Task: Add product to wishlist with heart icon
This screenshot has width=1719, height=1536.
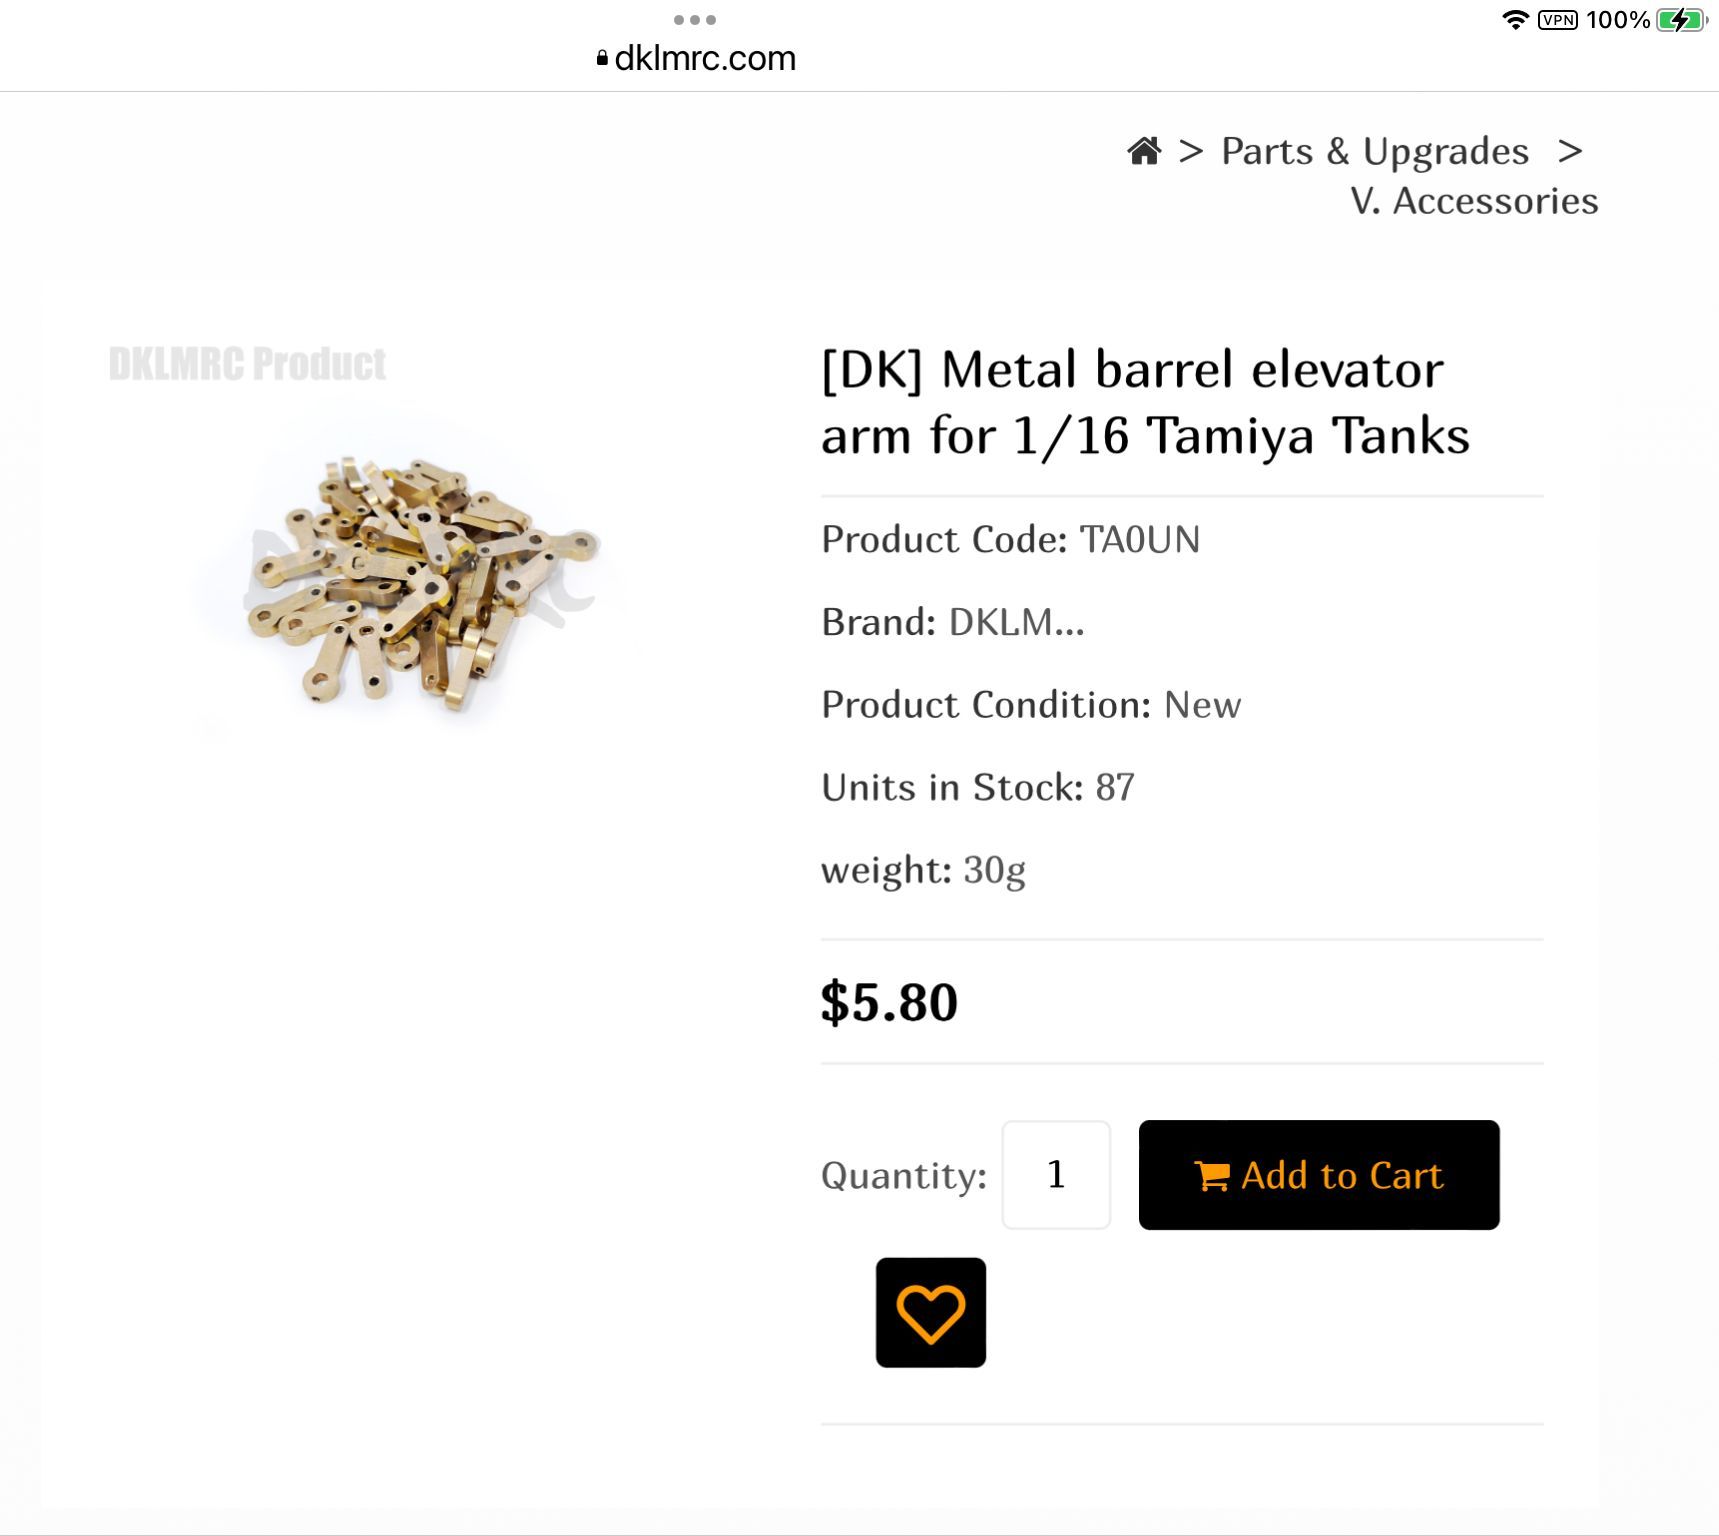Action: [x=930, y=1312]
